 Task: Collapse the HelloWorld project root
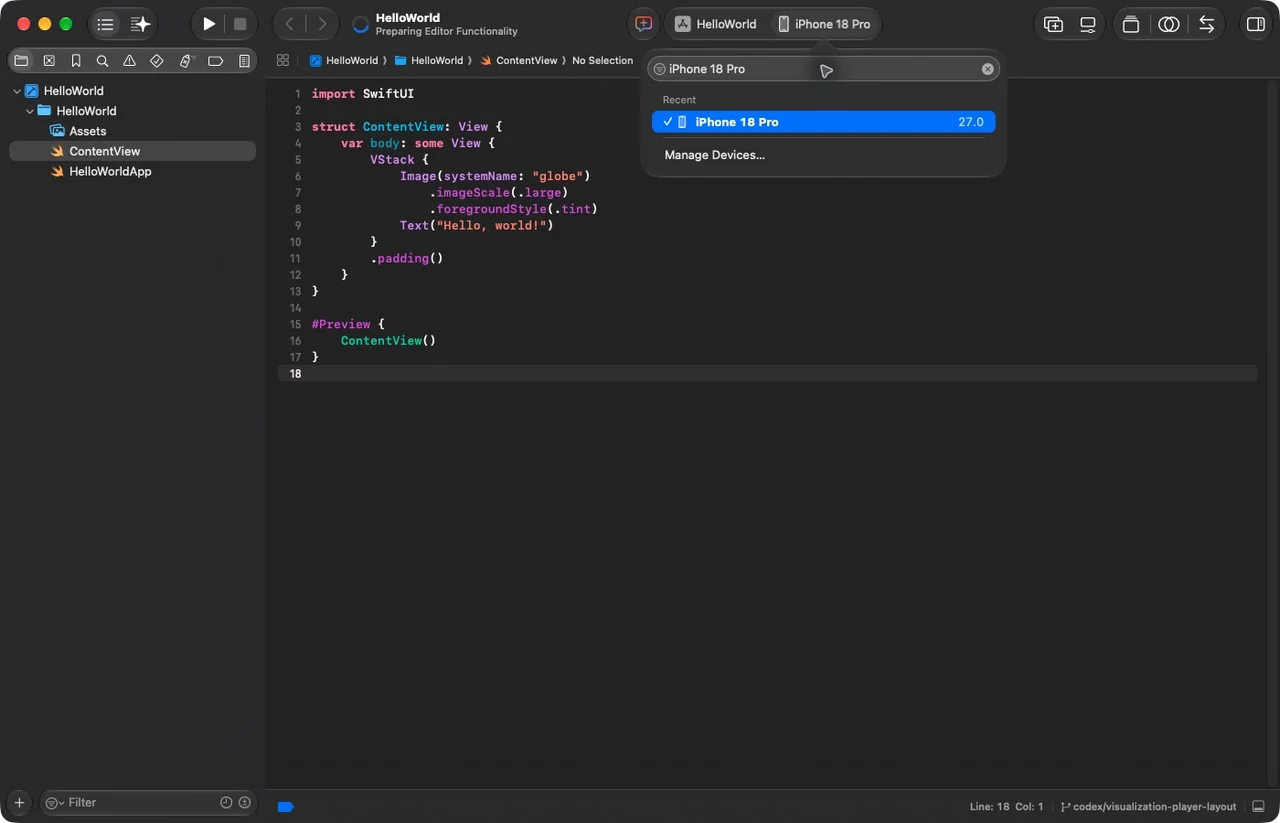[x=17, y=91]
